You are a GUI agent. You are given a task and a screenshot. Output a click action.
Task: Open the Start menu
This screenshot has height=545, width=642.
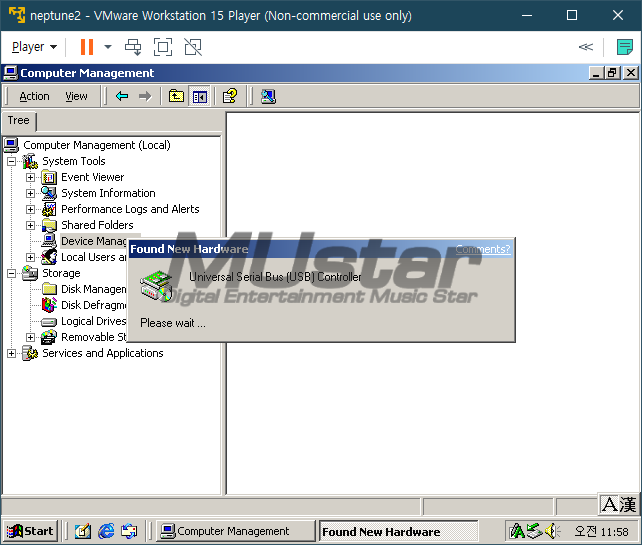(x=30, y=531)
